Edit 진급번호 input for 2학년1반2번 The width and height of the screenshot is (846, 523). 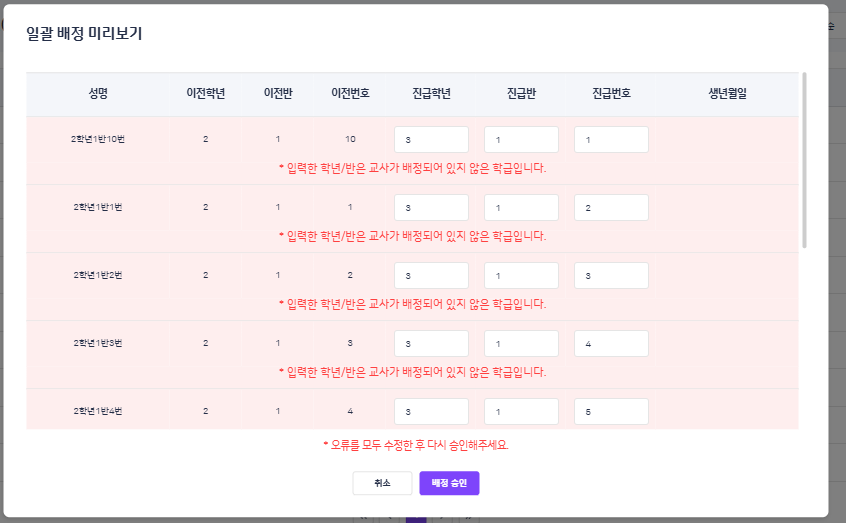click(x=611, y=276)
